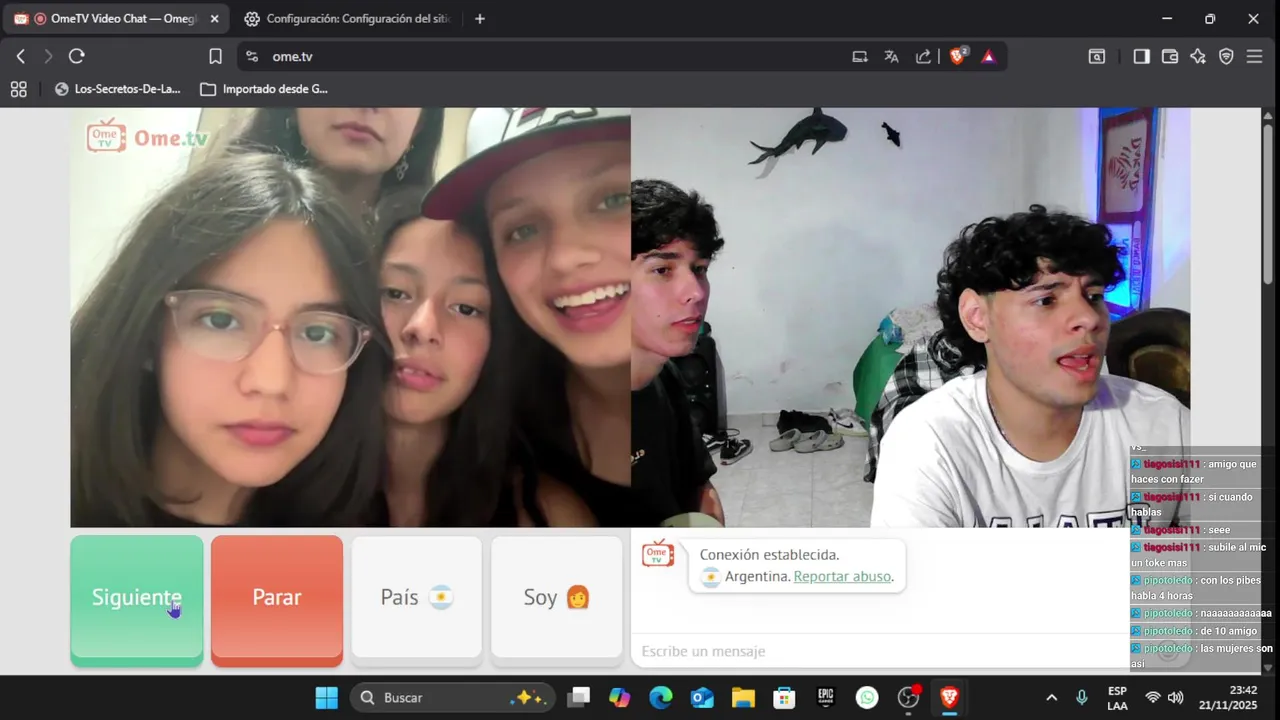
Task: View site information icon
Action: click(252, 57)
